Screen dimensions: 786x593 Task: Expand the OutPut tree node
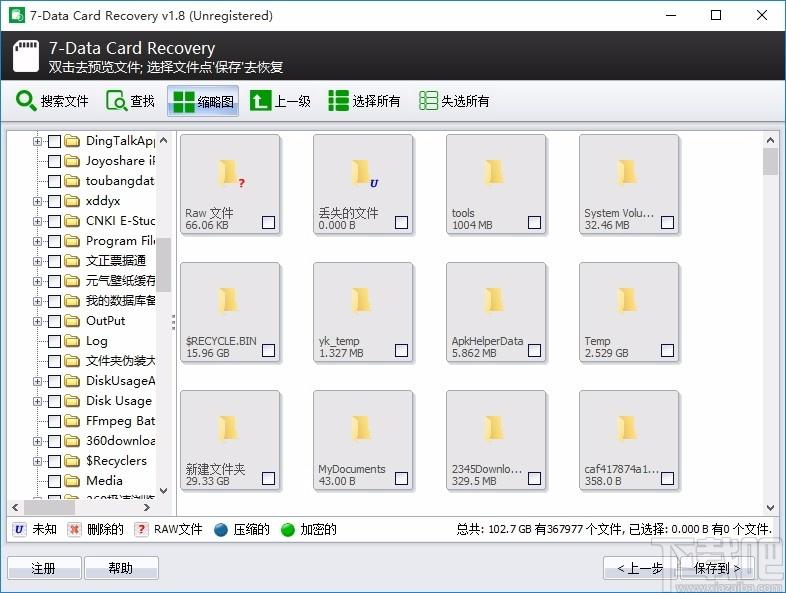pos(38,321)
